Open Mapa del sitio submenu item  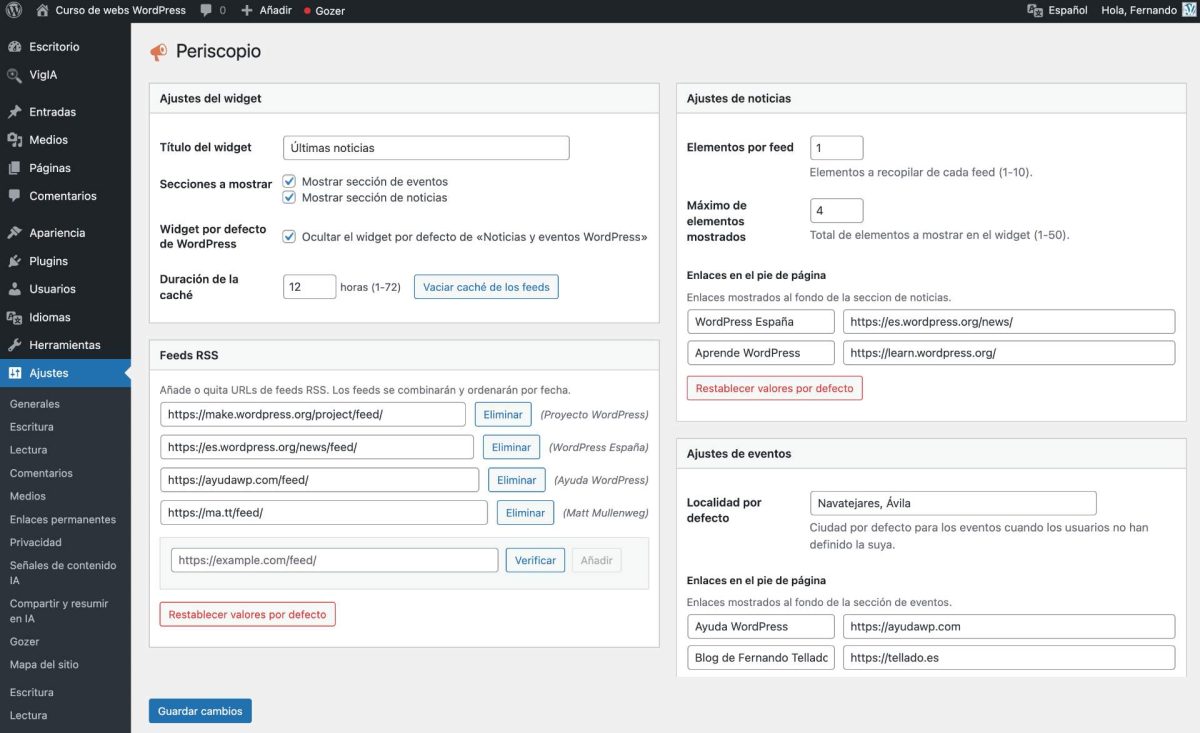[44, 664]
